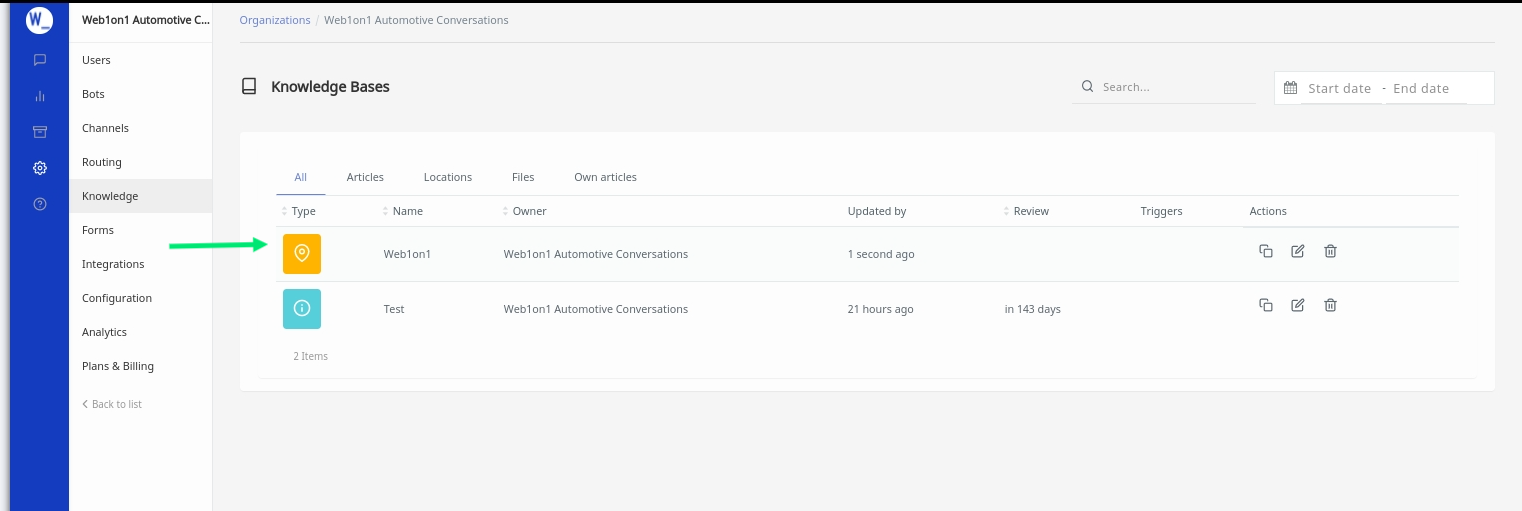
Task: Open Channels in the sidebar
Action: pos(141,128)
